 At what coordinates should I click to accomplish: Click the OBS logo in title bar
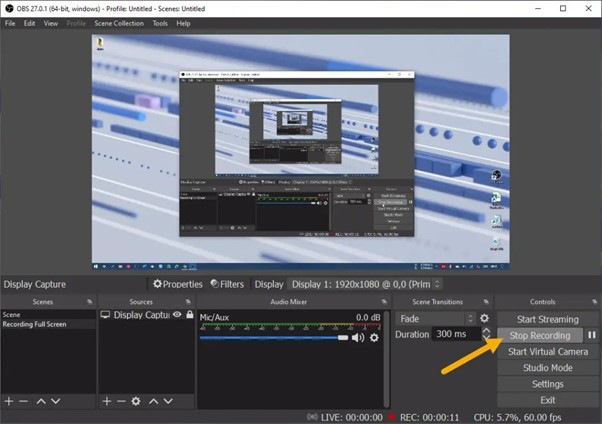[x=9, y=8]
